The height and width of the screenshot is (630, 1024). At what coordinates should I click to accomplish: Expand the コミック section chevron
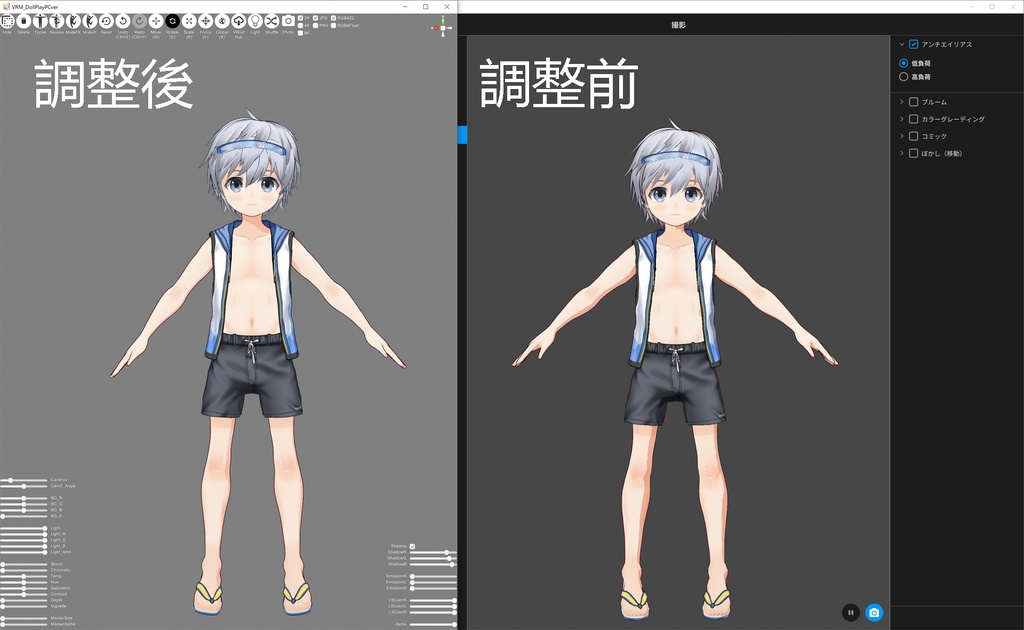pyautogui.click(x=902, y=136)
